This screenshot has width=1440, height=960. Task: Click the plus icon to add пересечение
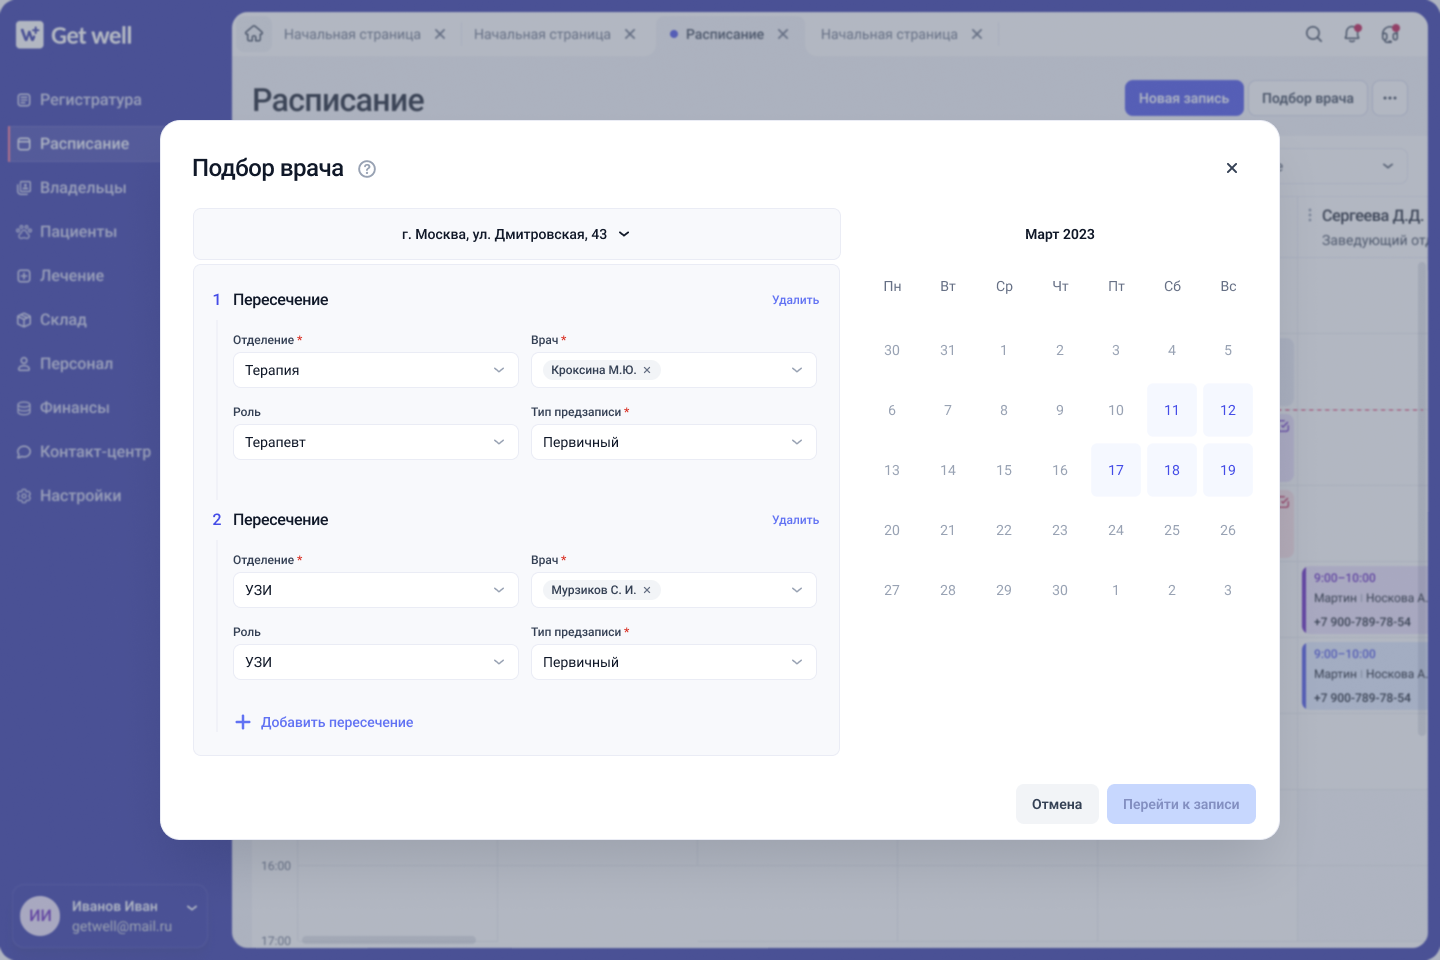pos(243,722)
